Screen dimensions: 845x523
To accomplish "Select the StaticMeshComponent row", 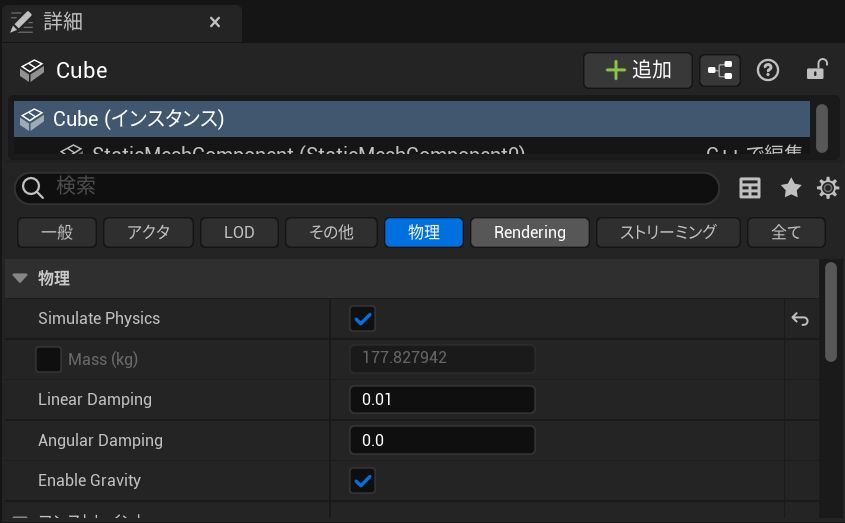I will point(412,147).
